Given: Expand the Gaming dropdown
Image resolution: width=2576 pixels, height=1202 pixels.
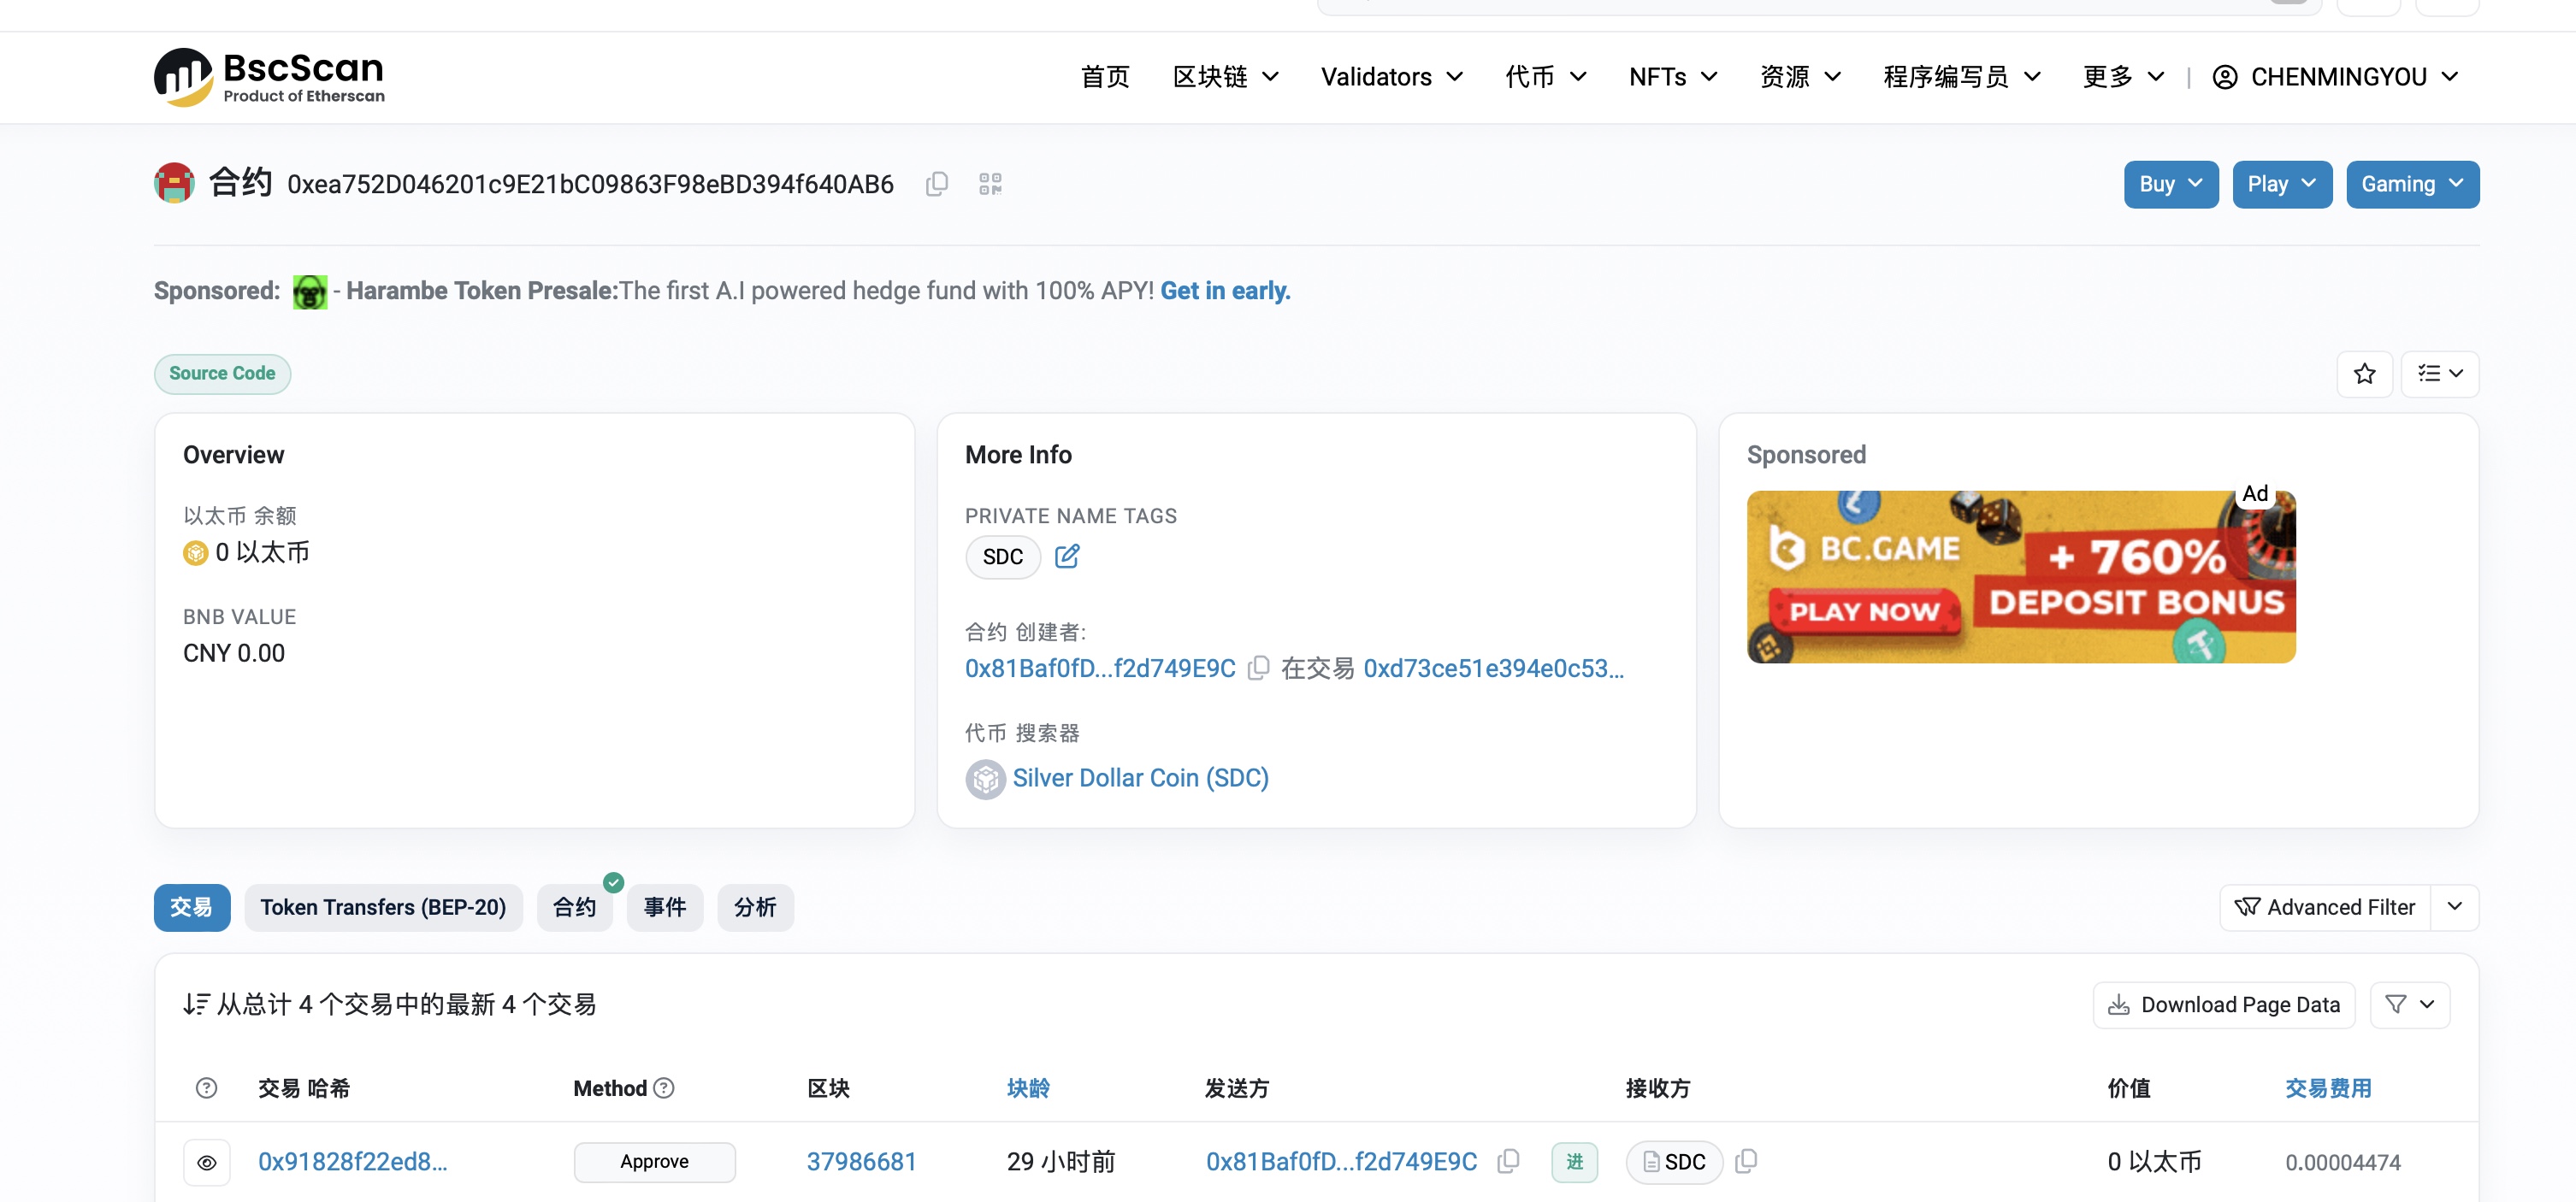Looking at the screenshot, I should 2412,184.
